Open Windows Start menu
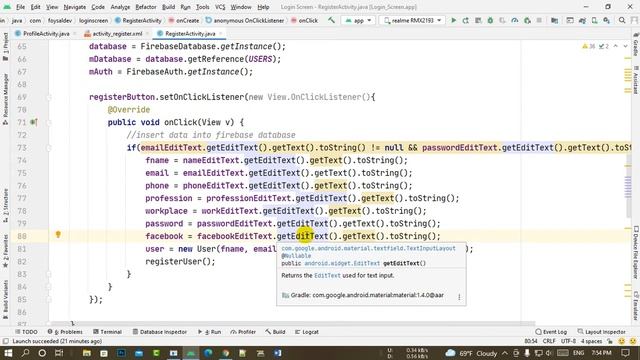 pos(8,353)
